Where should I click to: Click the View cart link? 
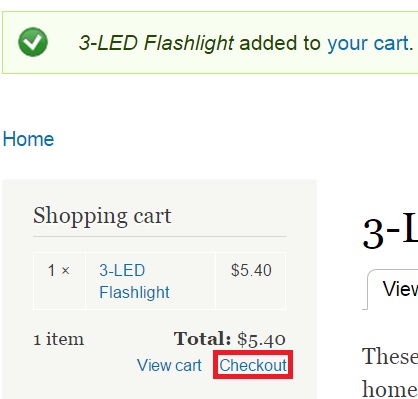click(169, 365)
